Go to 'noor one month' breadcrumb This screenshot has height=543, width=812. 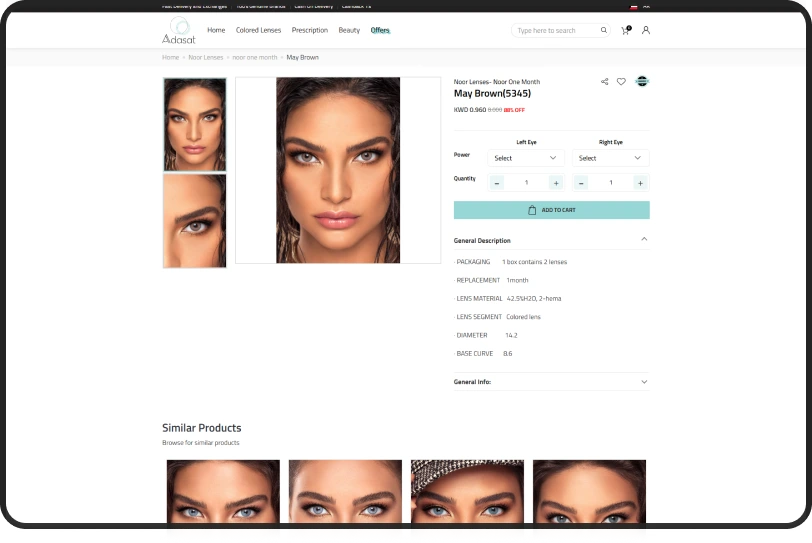pos(255,57)
